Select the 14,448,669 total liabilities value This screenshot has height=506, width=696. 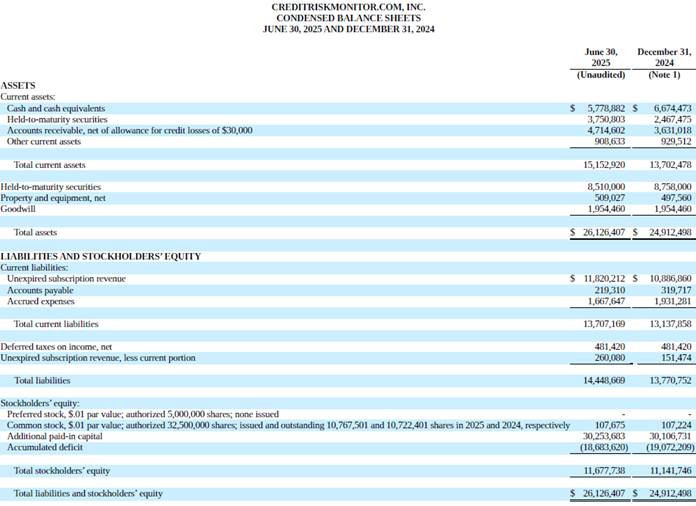coord(604,380)
